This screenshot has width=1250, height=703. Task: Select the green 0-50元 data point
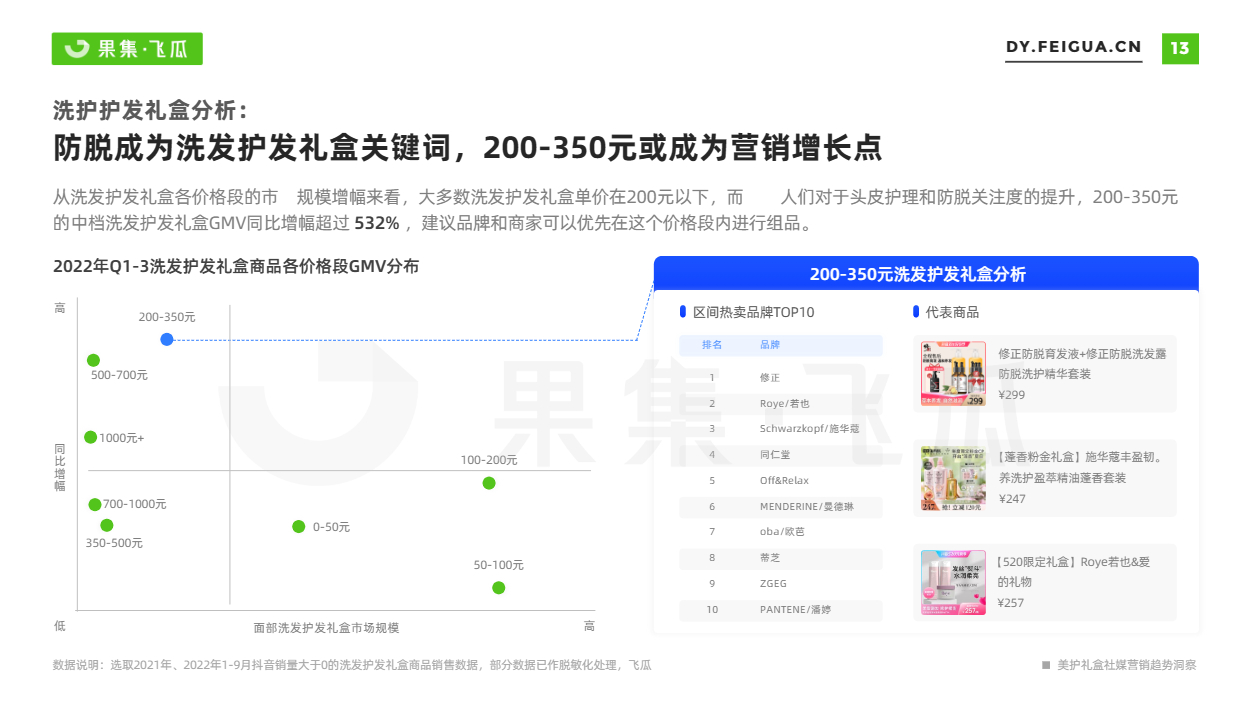tap(298, 527)
